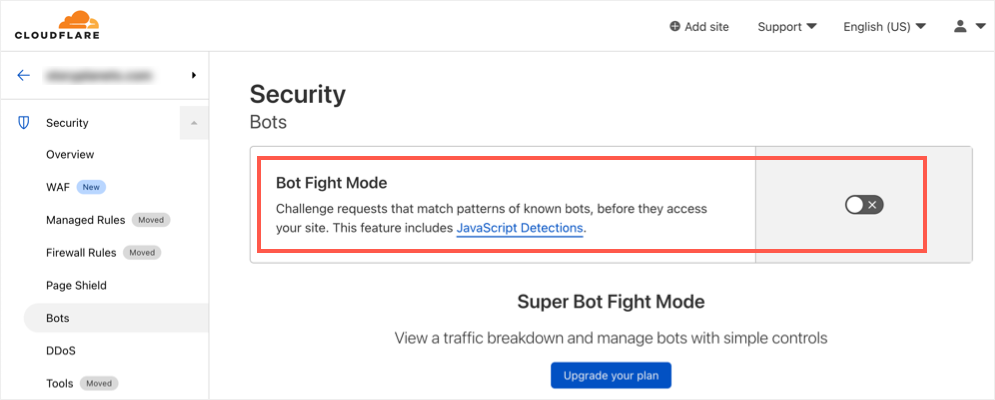Select WAF in the sidebar

pos(57,187)
